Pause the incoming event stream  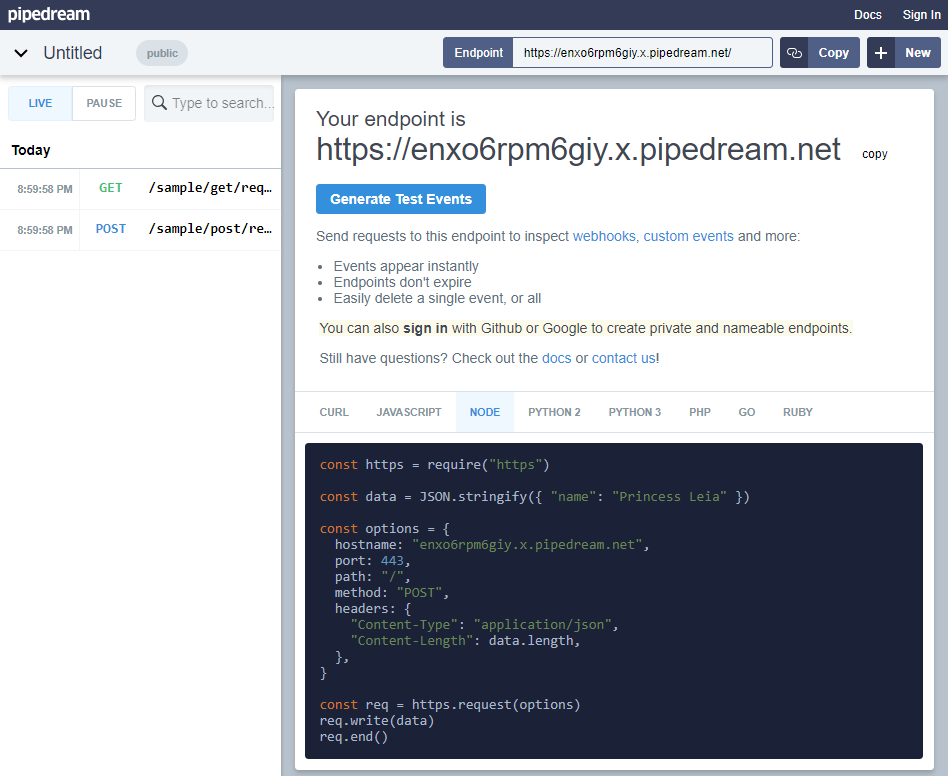[x=103, y=103]
